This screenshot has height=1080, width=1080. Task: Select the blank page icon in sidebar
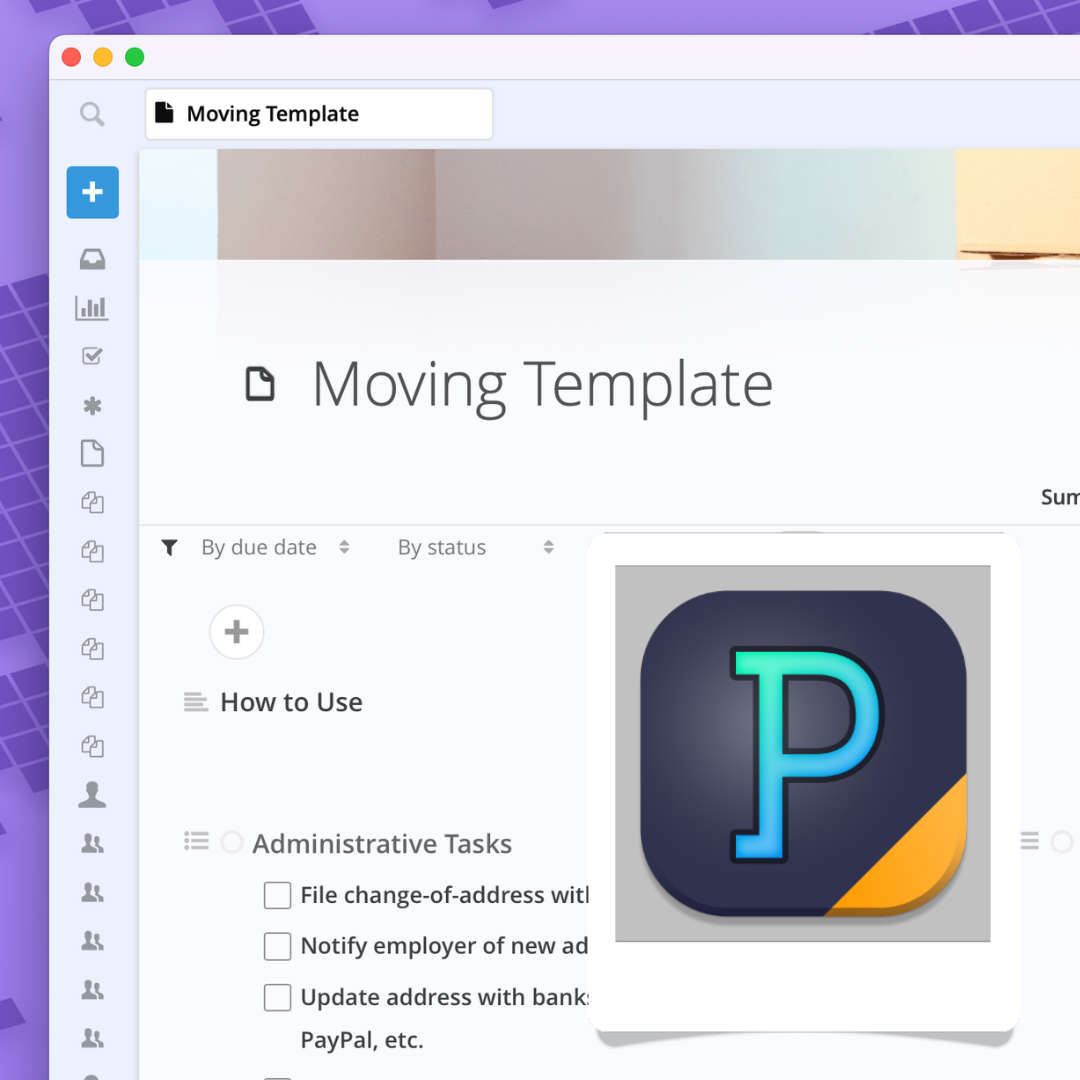click(x=92, y=453)
